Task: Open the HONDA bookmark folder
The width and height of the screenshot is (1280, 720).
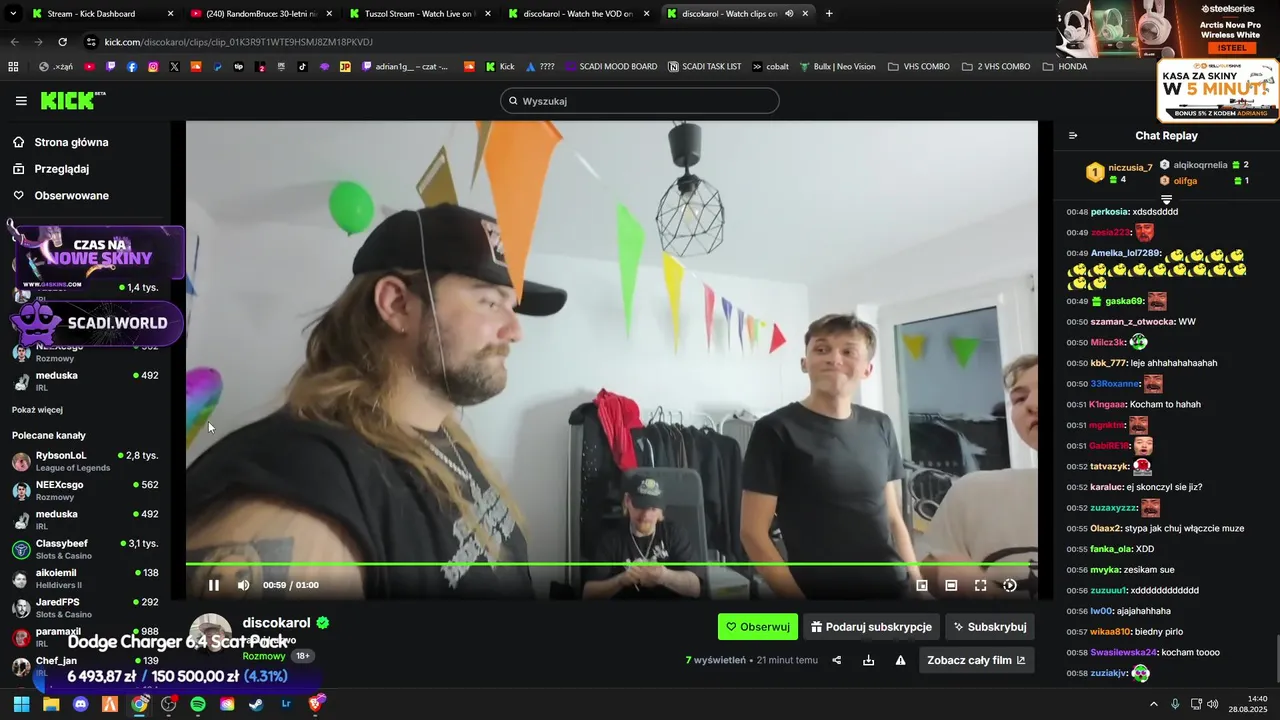Action: pos(1065,67)
